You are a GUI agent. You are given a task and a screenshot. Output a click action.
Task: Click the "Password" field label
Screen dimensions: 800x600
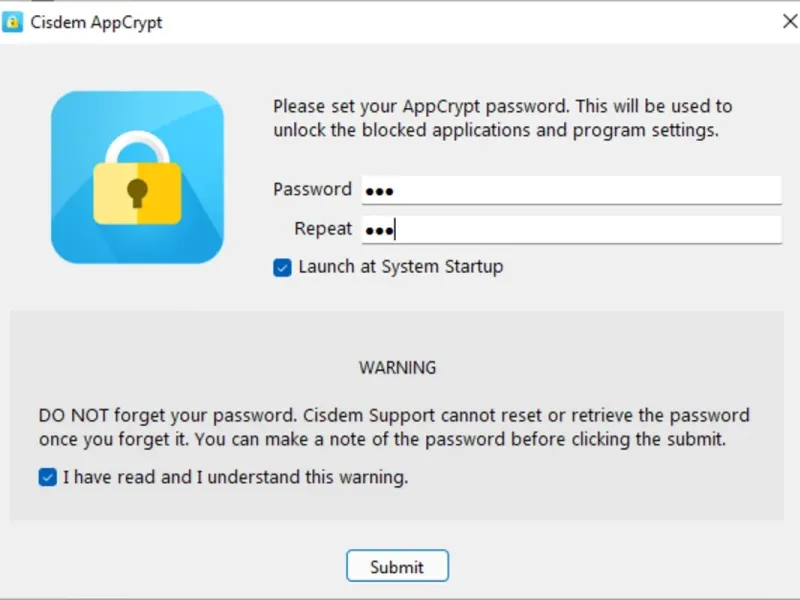[312, 189]
